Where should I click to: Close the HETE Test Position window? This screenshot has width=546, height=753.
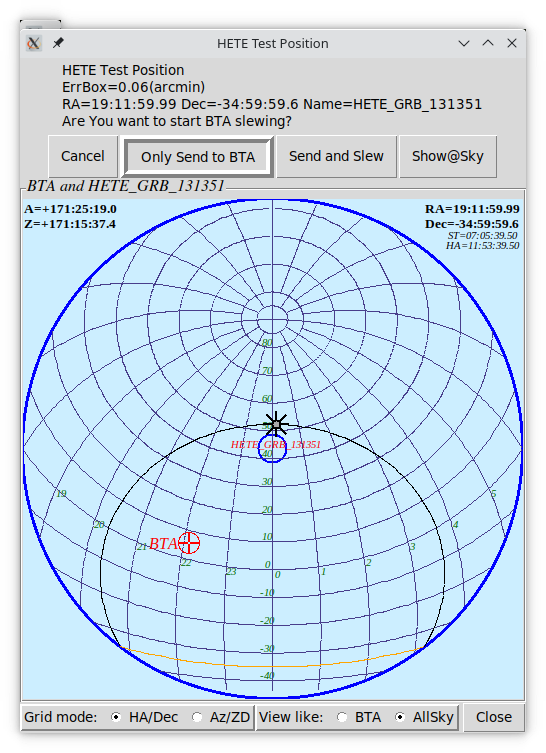click(512, 43)
